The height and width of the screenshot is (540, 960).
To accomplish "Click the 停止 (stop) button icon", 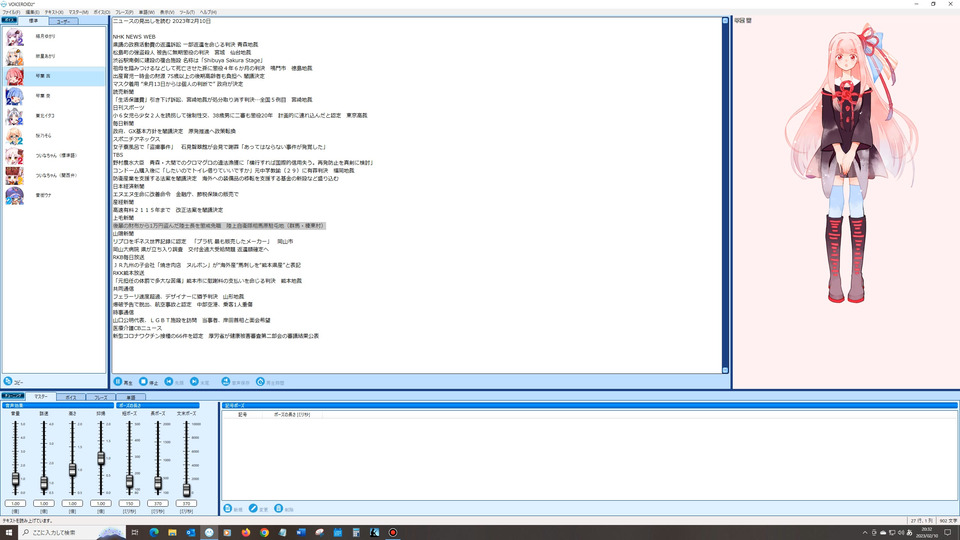I will click(143, 381).
